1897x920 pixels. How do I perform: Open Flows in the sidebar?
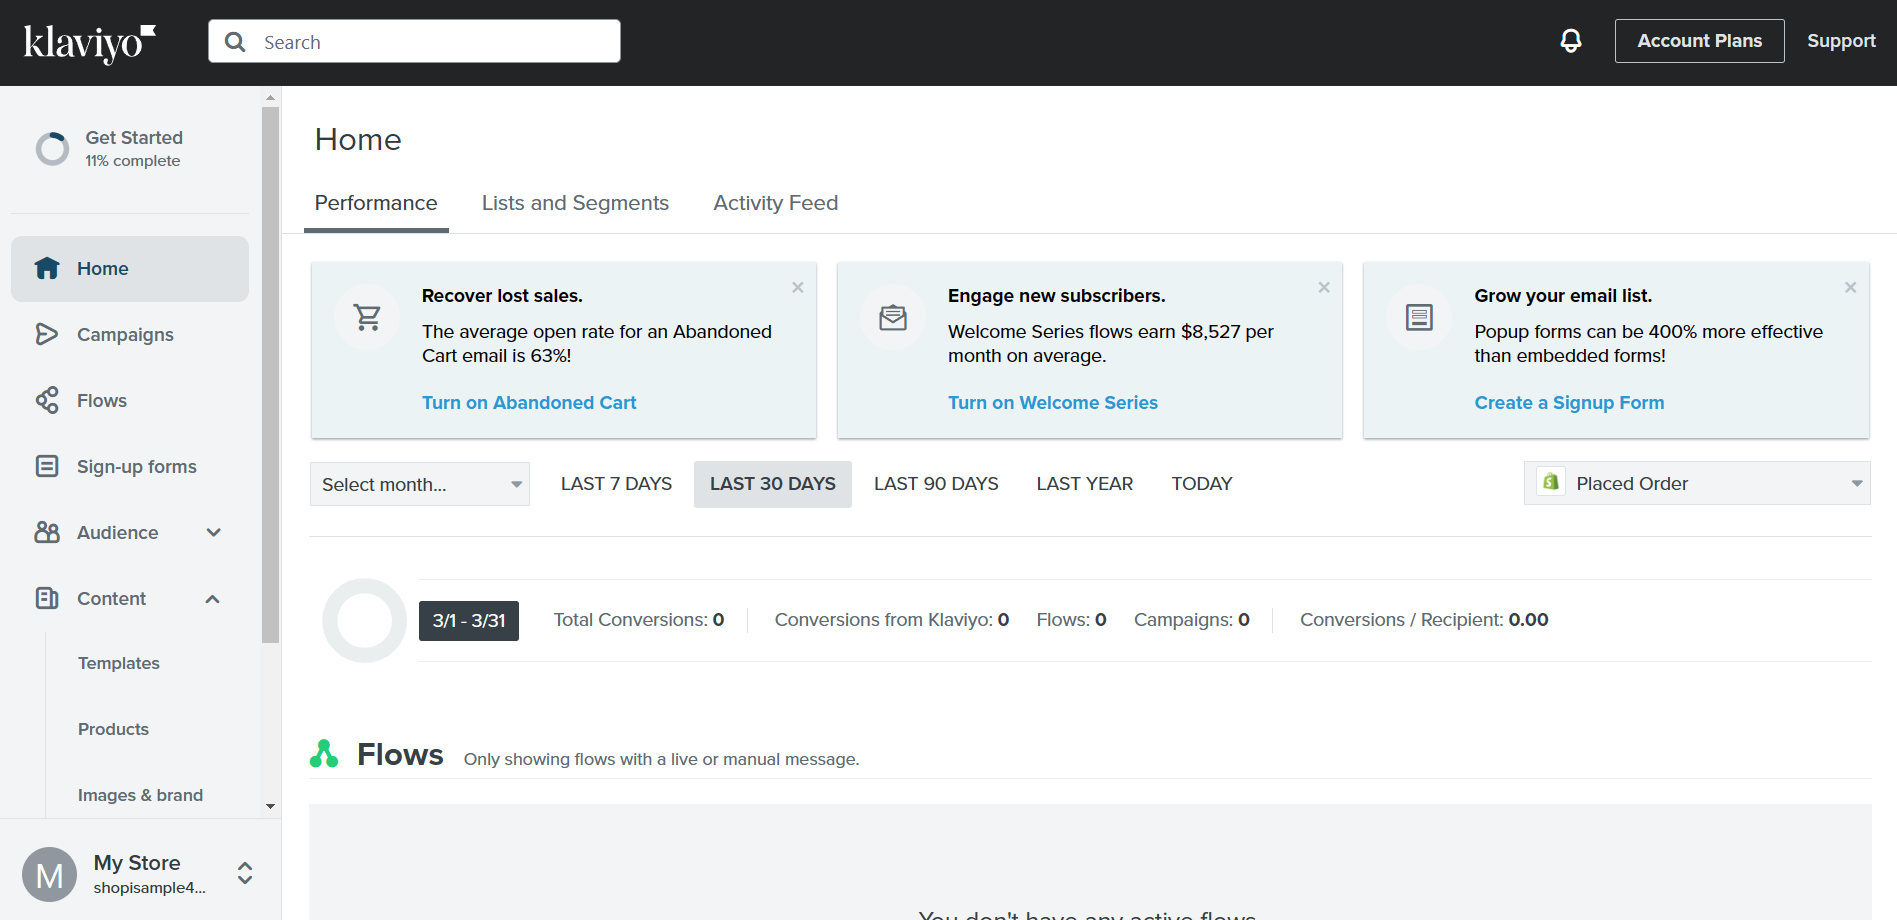point(130,400)
